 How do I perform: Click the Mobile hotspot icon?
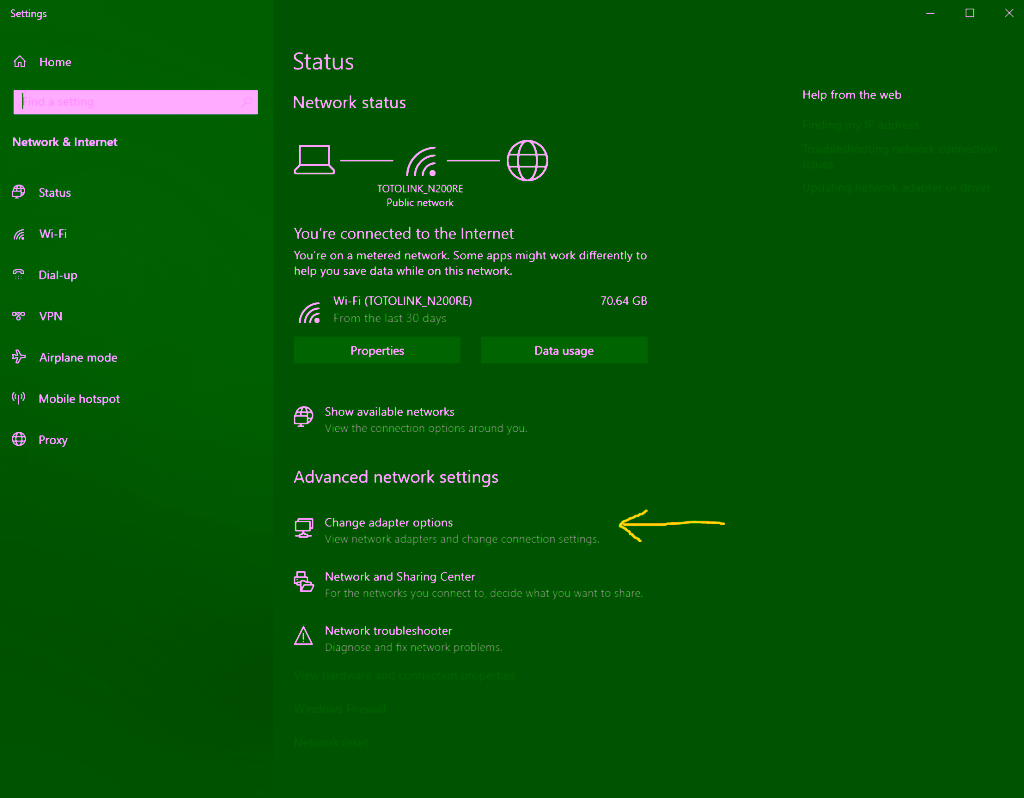point(19,399)
